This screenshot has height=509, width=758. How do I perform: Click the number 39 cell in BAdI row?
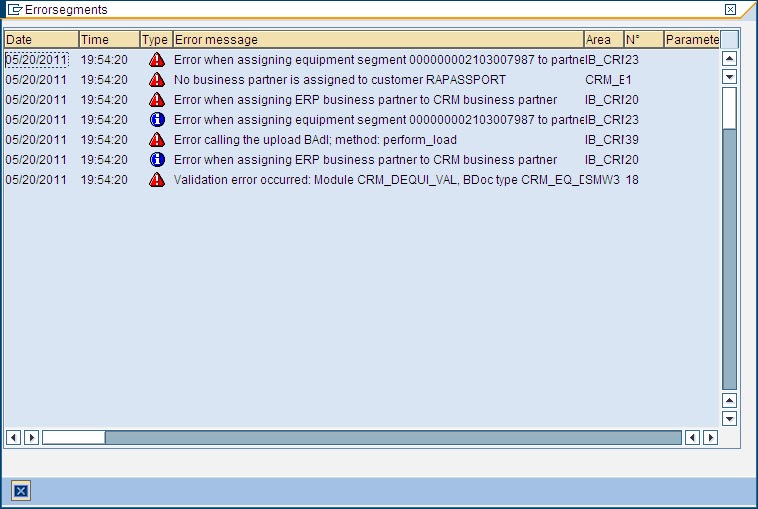tap(632, 140)
